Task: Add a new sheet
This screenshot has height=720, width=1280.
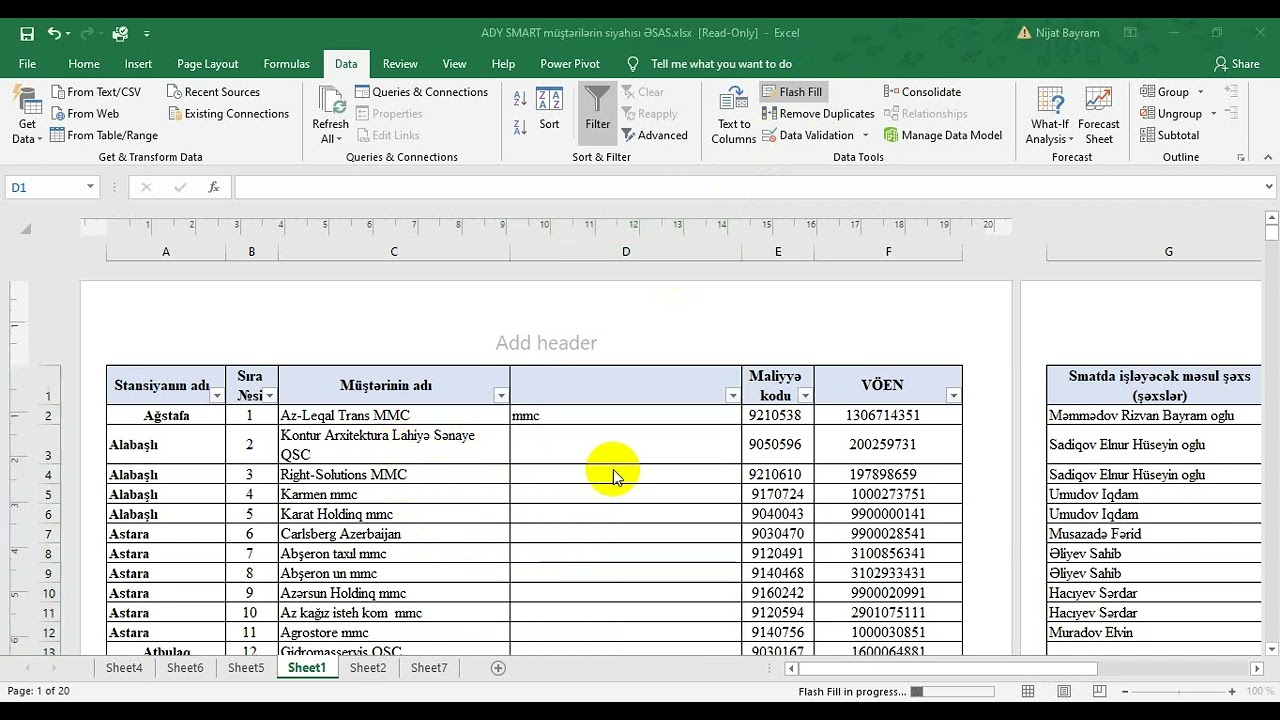Action: [x=498, y=668]
